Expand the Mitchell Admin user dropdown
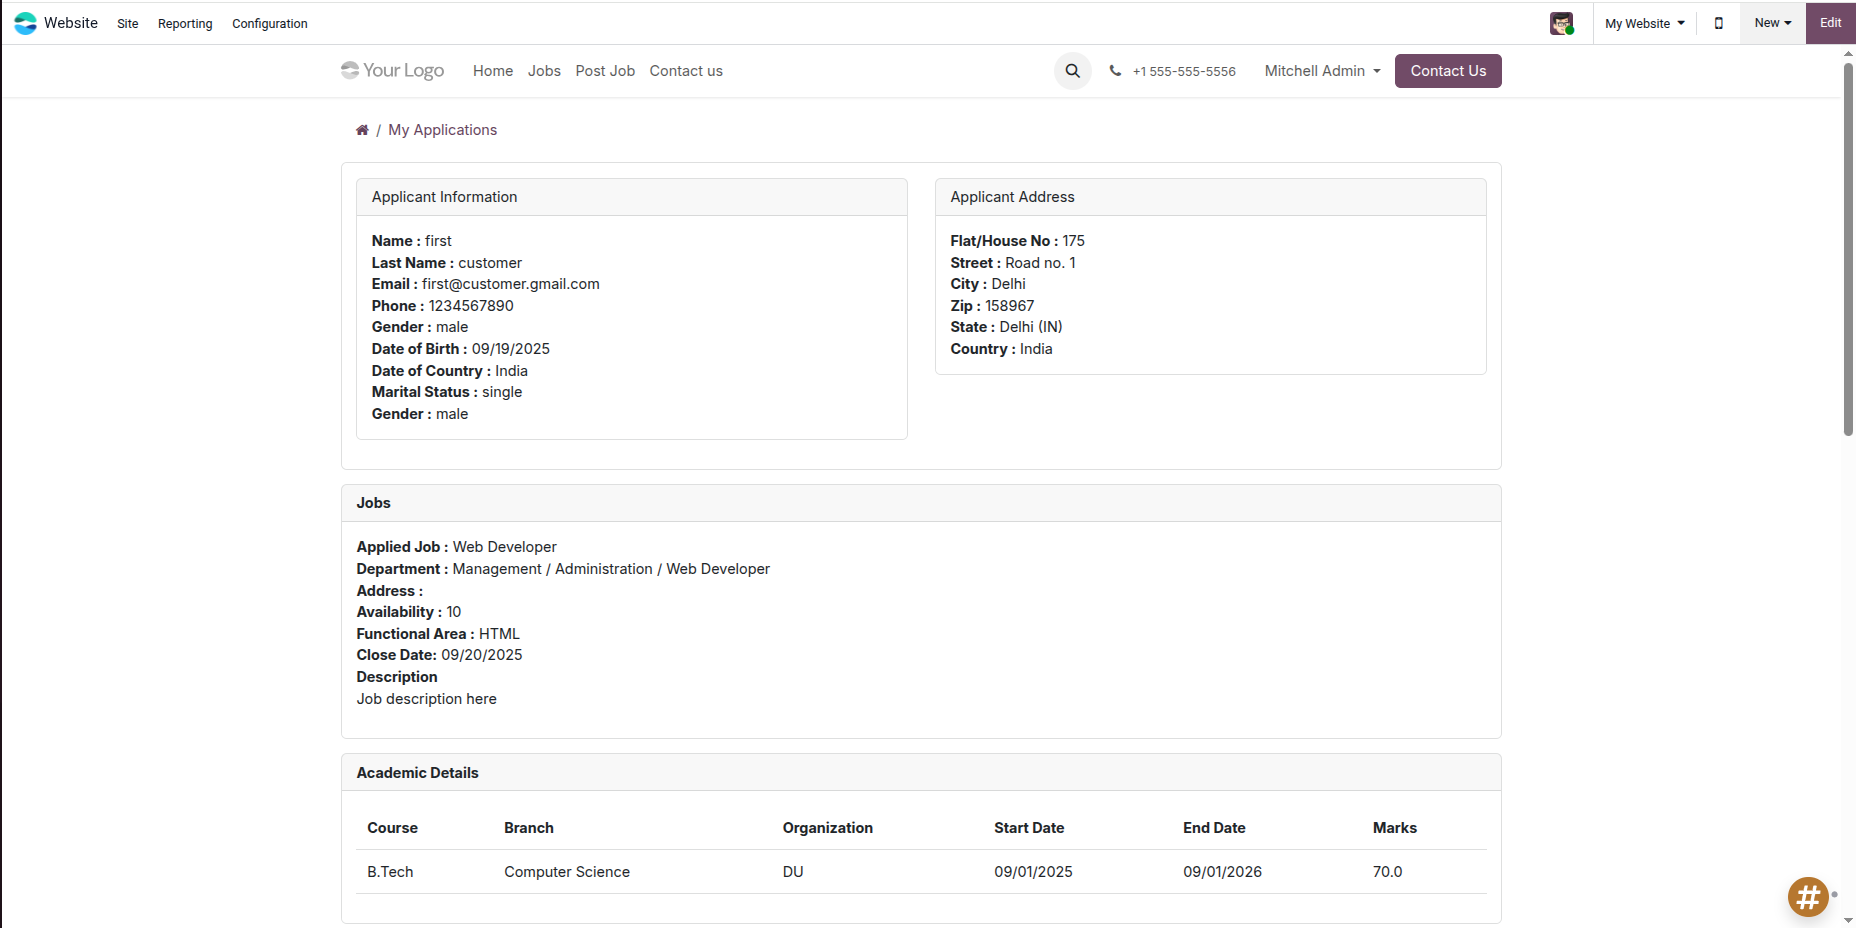Viewport: 1856px width, 928px height. [x=1322, y=71]
